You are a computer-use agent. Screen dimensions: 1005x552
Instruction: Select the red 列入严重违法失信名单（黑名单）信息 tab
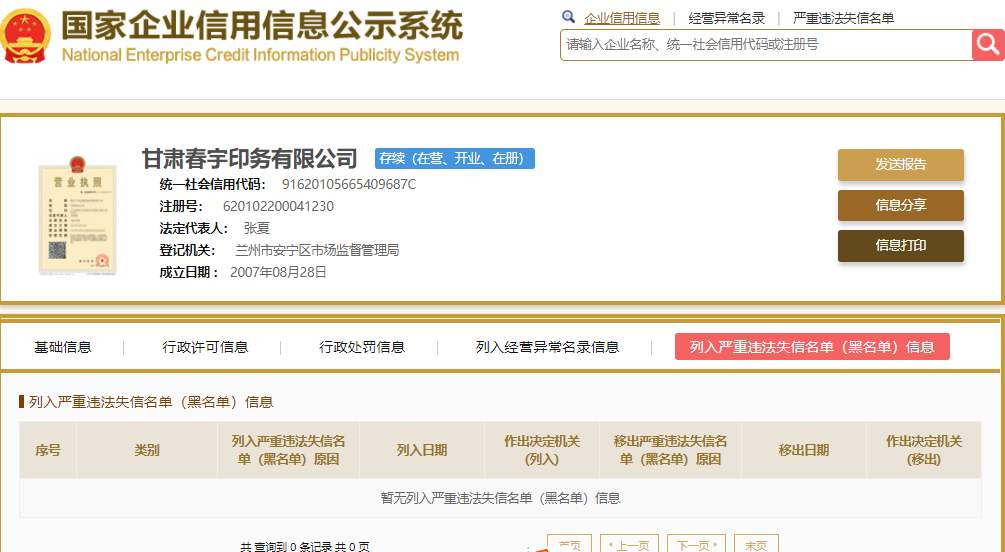[812, 347]
